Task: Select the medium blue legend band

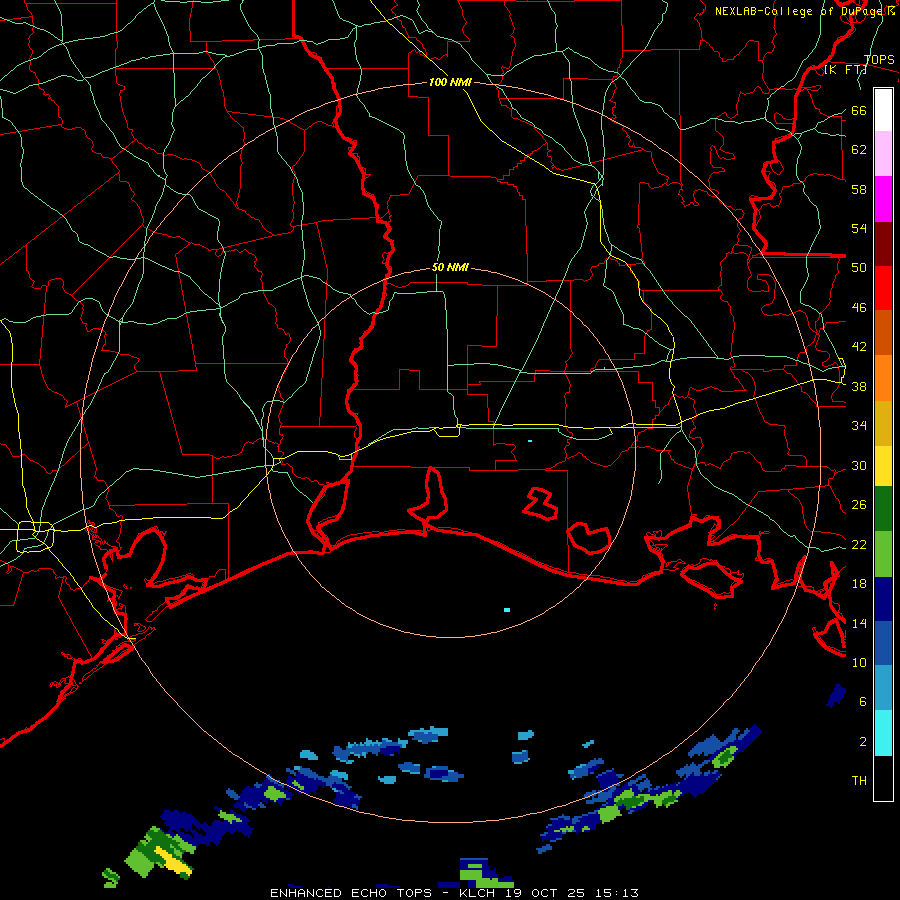Action: tap(883, 643)
